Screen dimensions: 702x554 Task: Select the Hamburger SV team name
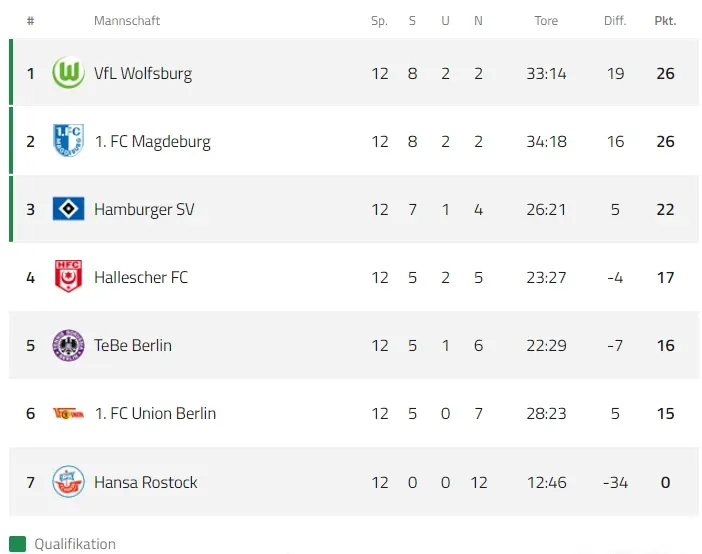click(144, 209)
